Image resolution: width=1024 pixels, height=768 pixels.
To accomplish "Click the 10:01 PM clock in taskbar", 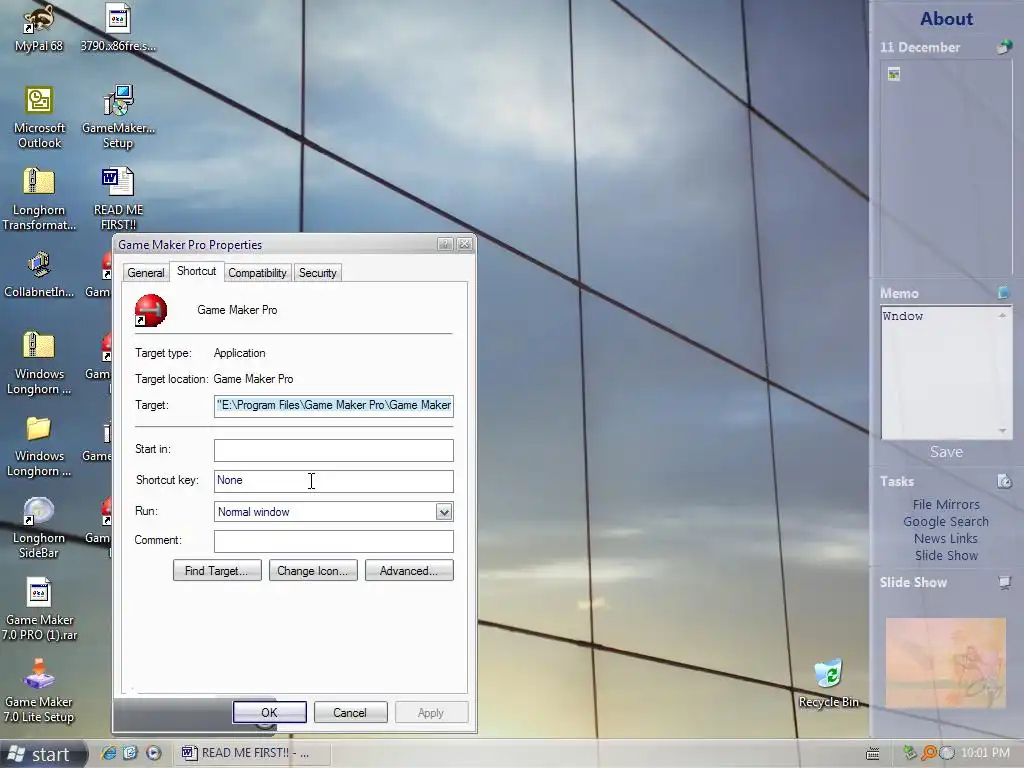I will [x=985, y=753].
